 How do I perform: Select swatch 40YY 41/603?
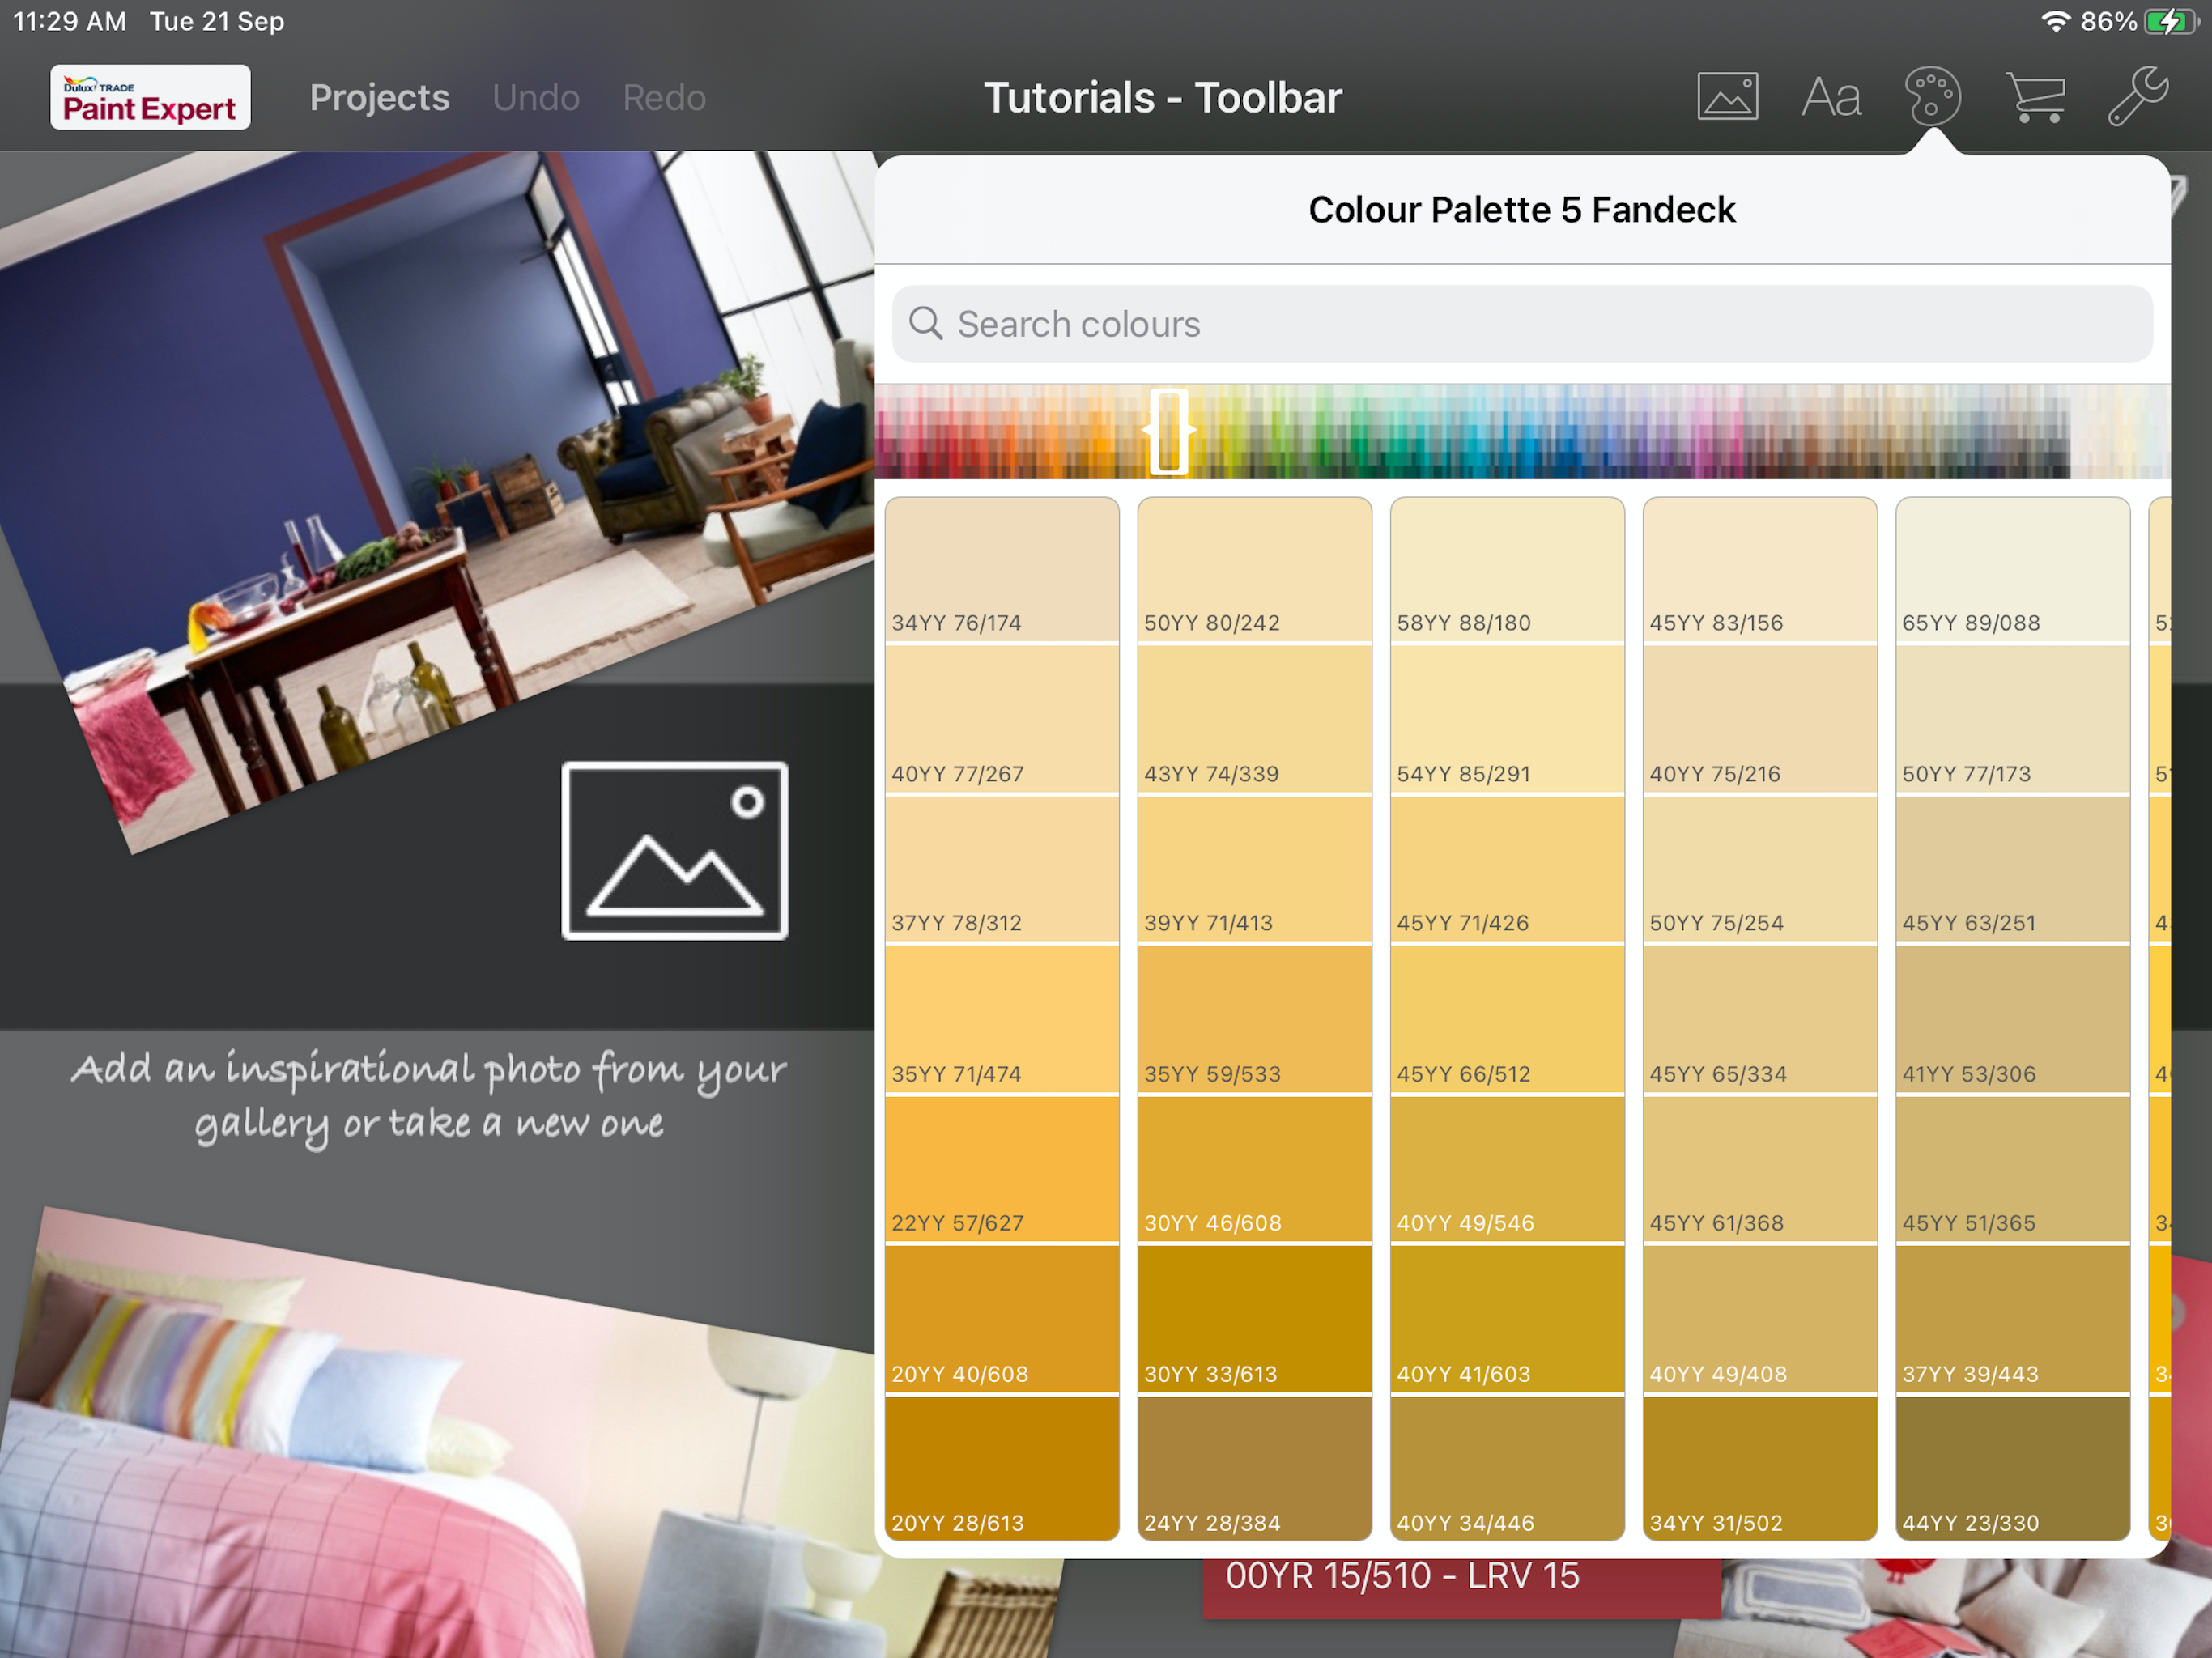[1507, 1319]
